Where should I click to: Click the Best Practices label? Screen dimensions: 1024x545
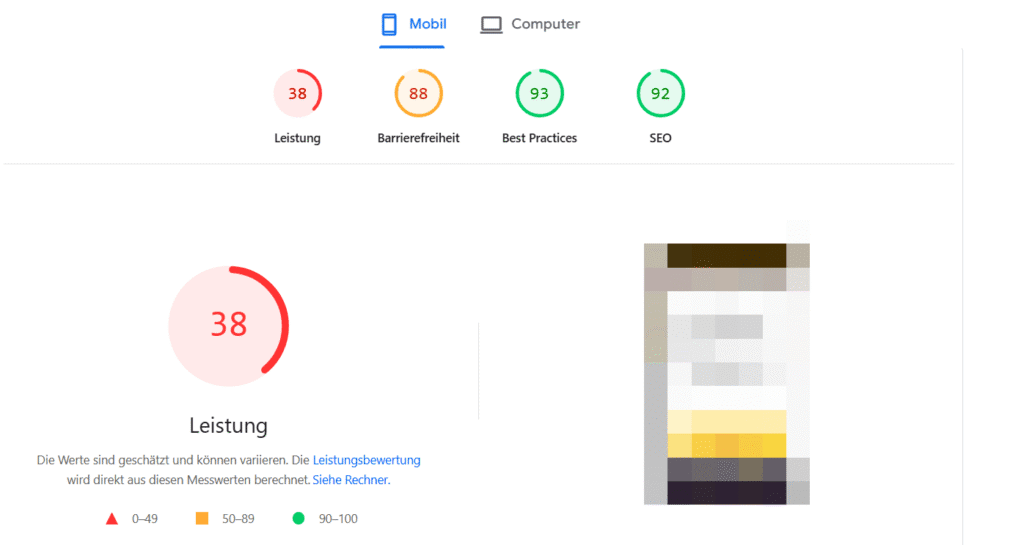[x=539, y=138]
